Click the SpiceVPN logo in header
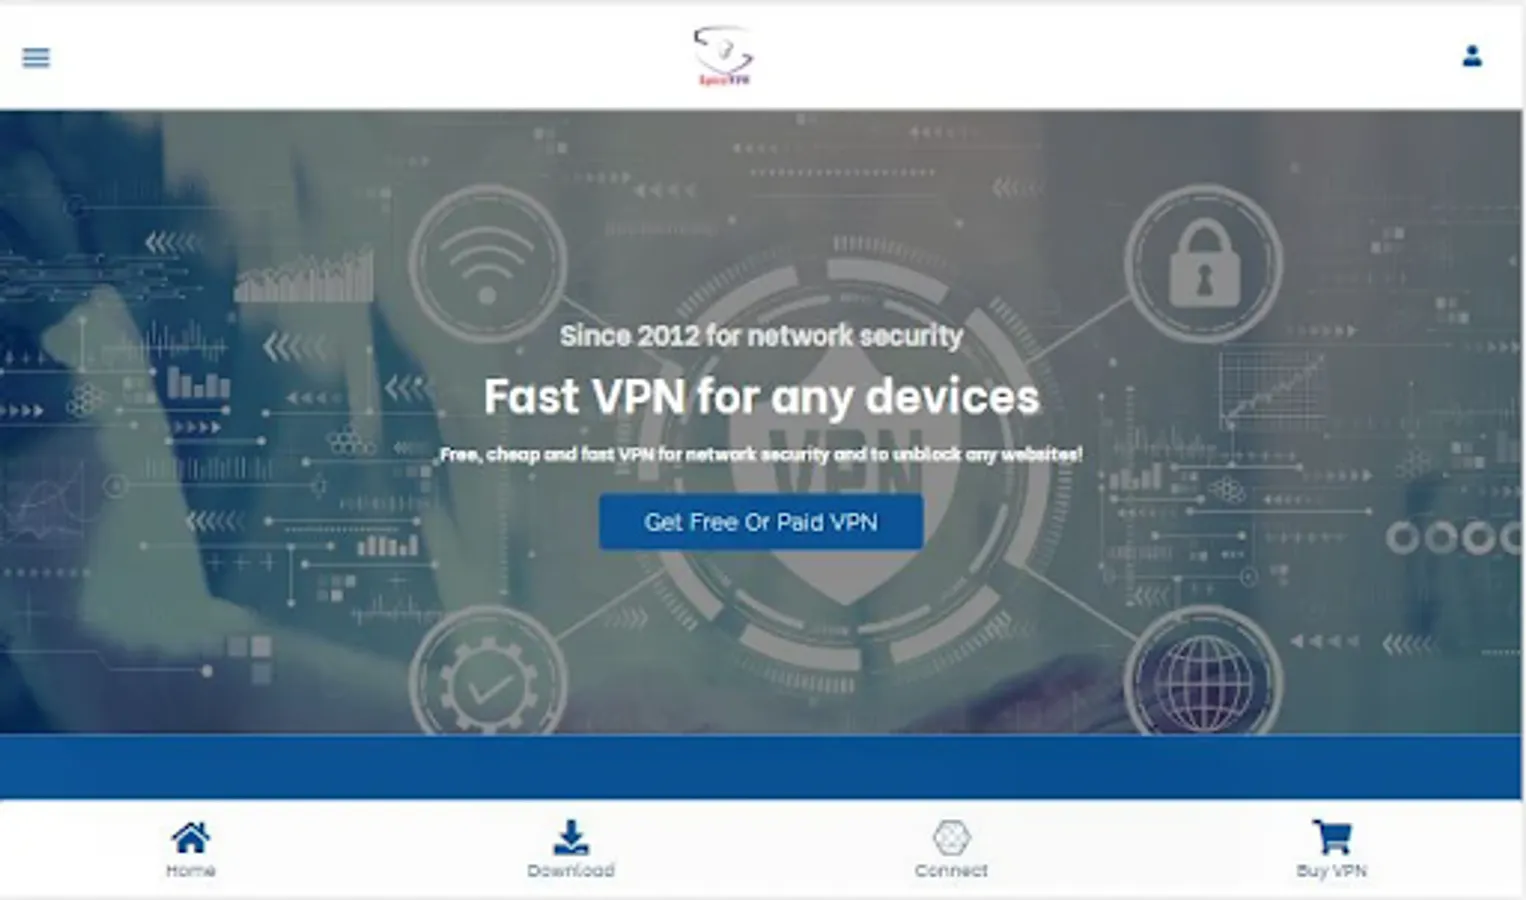The width and height of the screenshot is (1526, 900). click(x=723, y=56)
